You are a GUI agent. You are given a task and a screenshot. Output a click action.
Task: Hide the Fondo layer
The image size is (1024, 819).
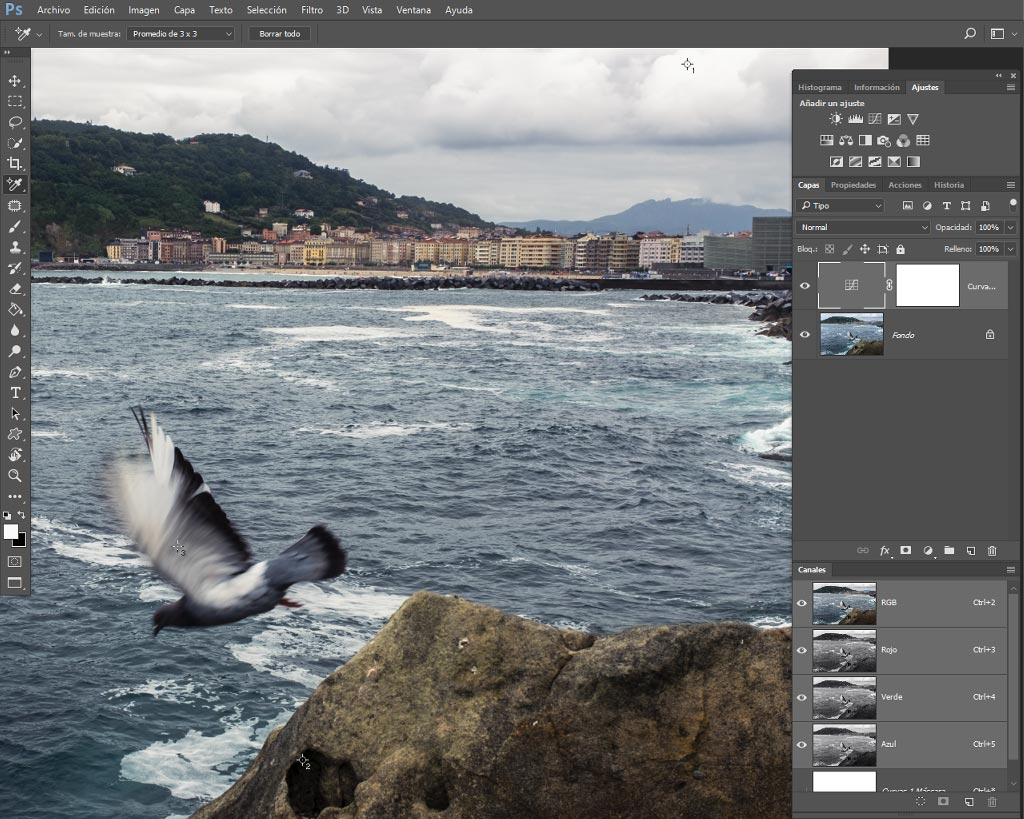click(x=805, y=334)
